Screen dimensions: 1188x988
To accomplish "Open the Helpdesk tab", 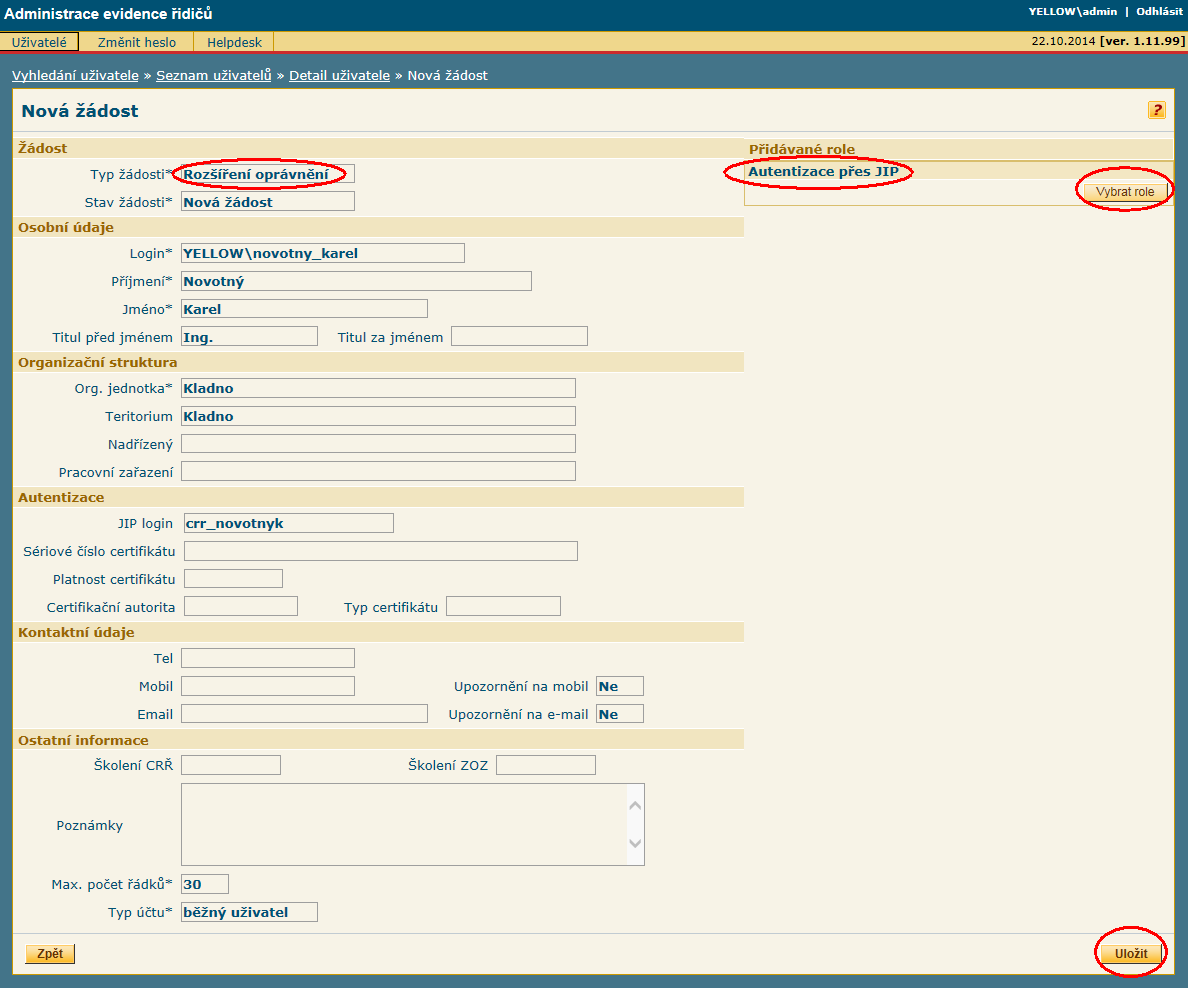I will click(x=234, y=42).
